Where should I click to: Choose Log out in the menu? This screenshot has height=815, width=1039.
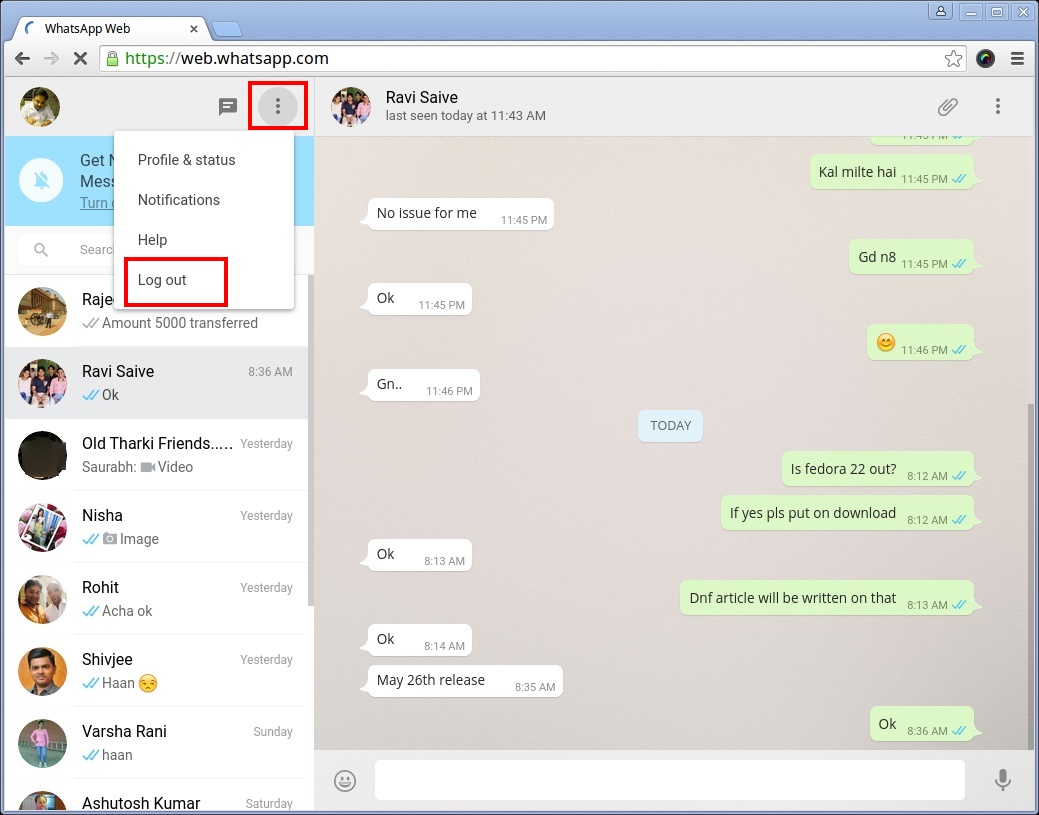pos(203,280)
